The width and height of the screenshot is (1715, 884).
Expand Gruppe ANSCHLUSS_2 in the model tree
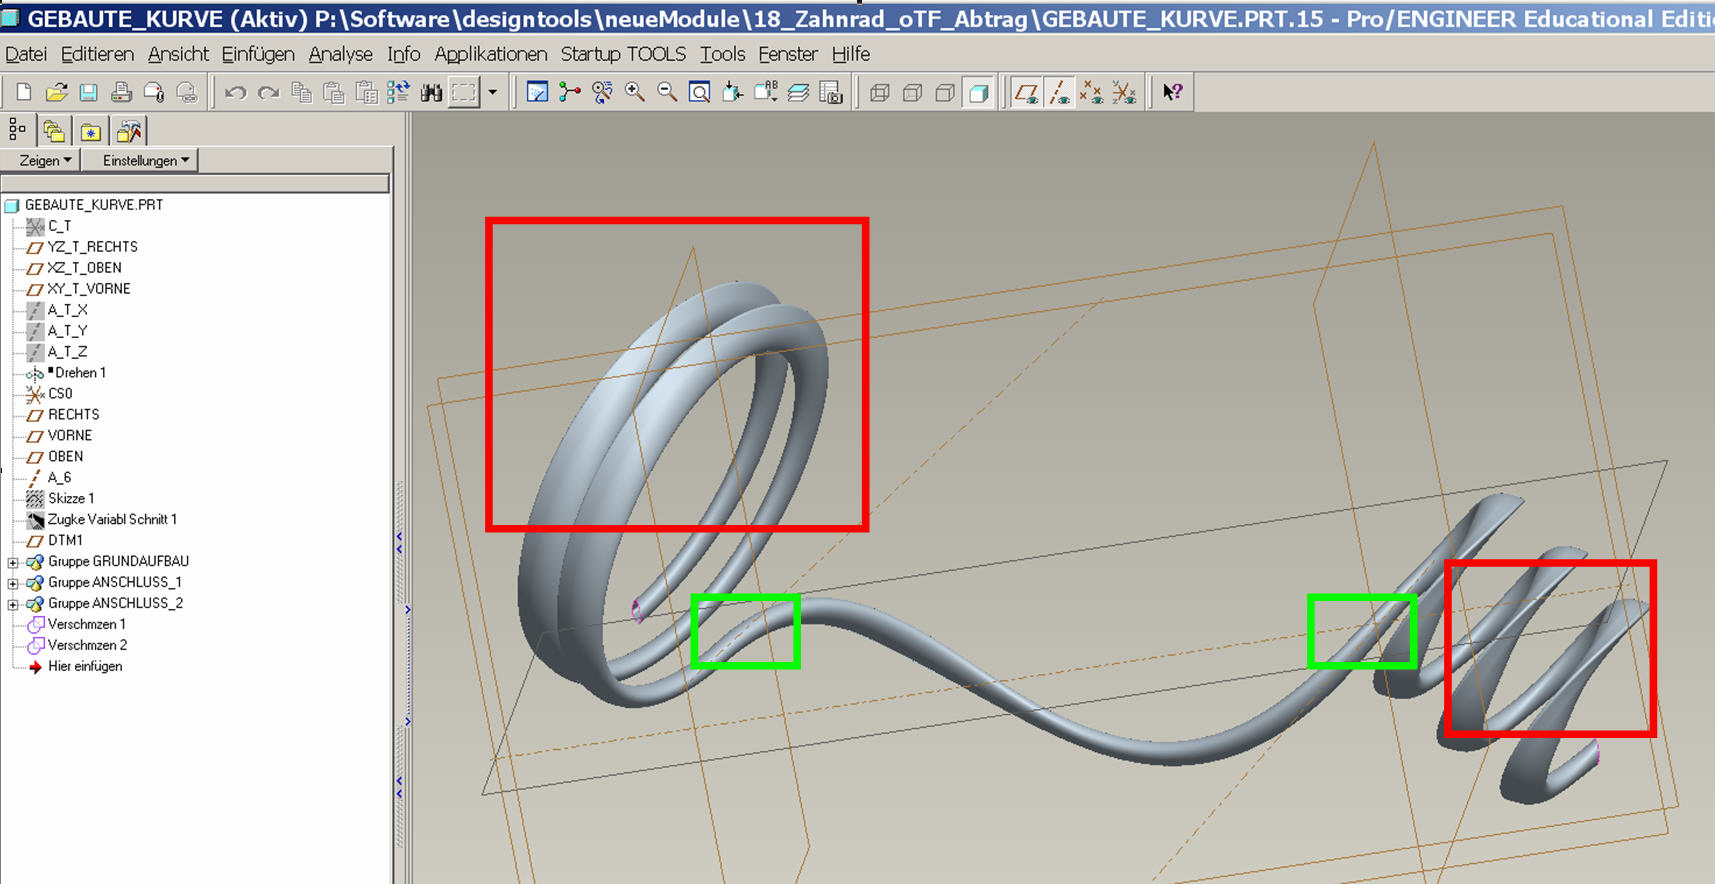(13, 604)
